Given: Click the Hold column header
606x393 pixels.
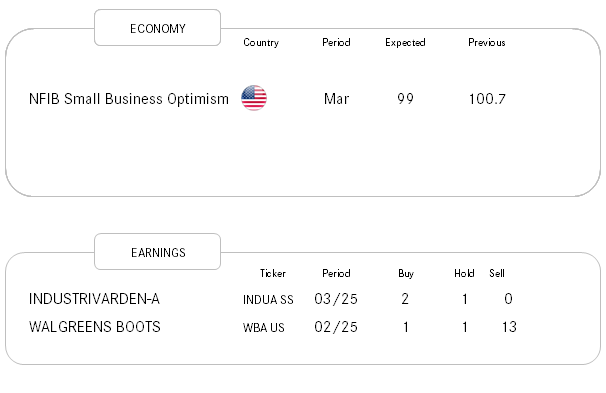Looking at the screenshot, I should (464, 273).
